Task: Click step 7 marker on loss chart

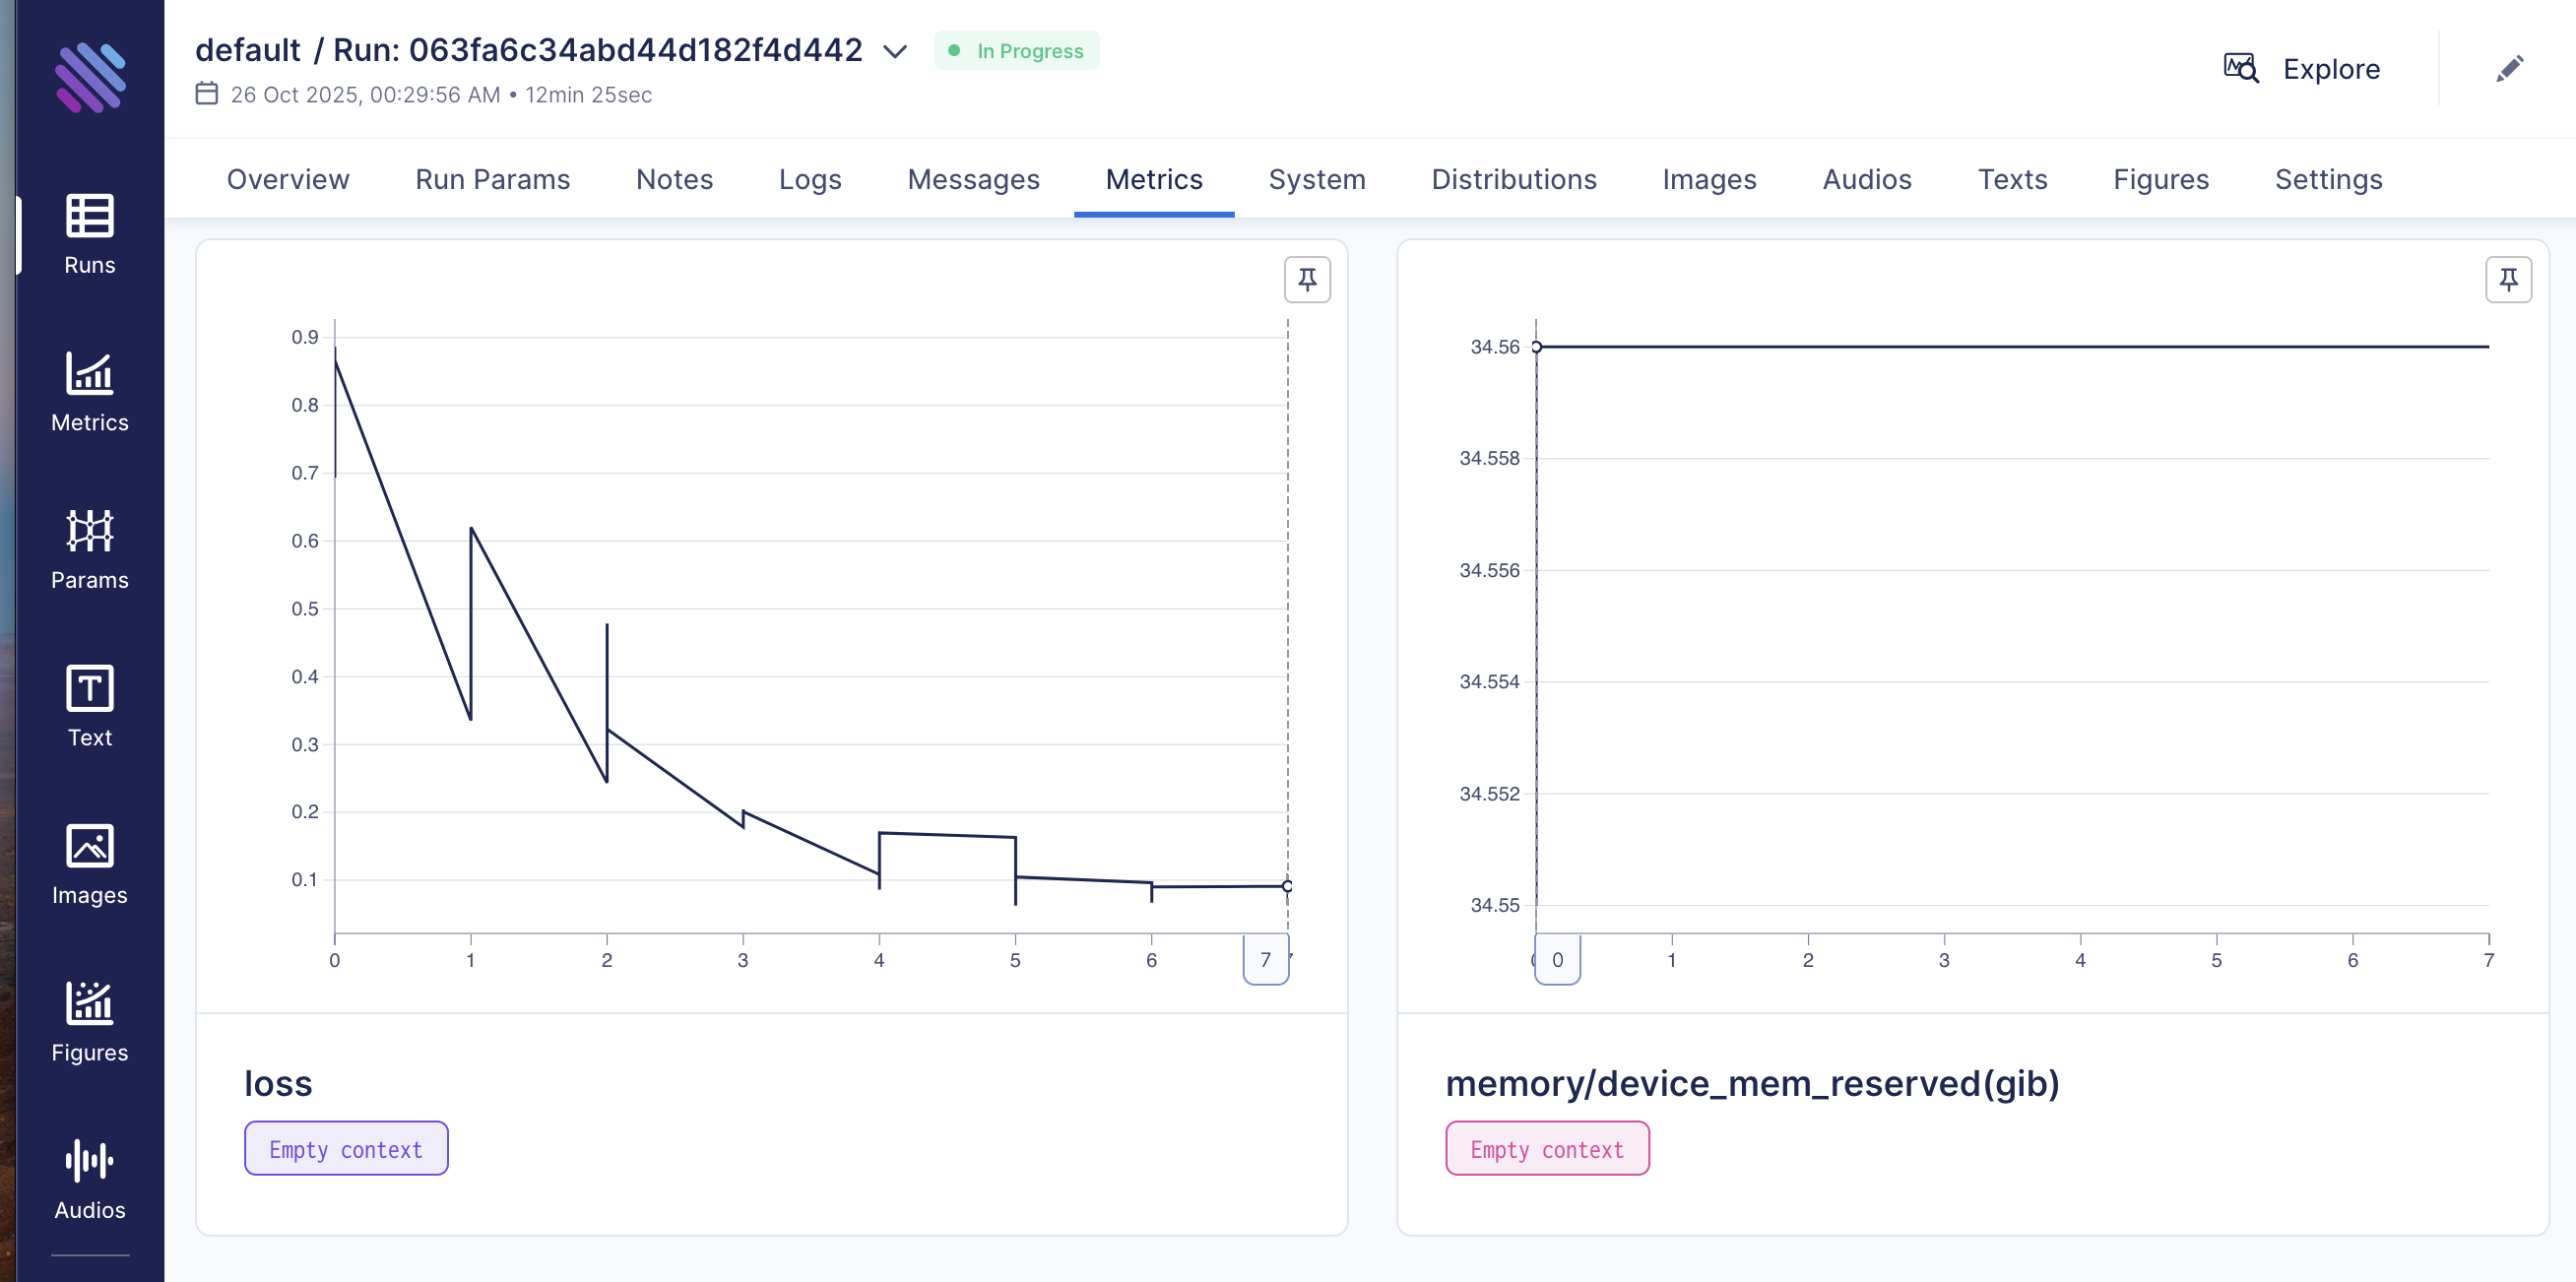Action: click(1265, 959)
